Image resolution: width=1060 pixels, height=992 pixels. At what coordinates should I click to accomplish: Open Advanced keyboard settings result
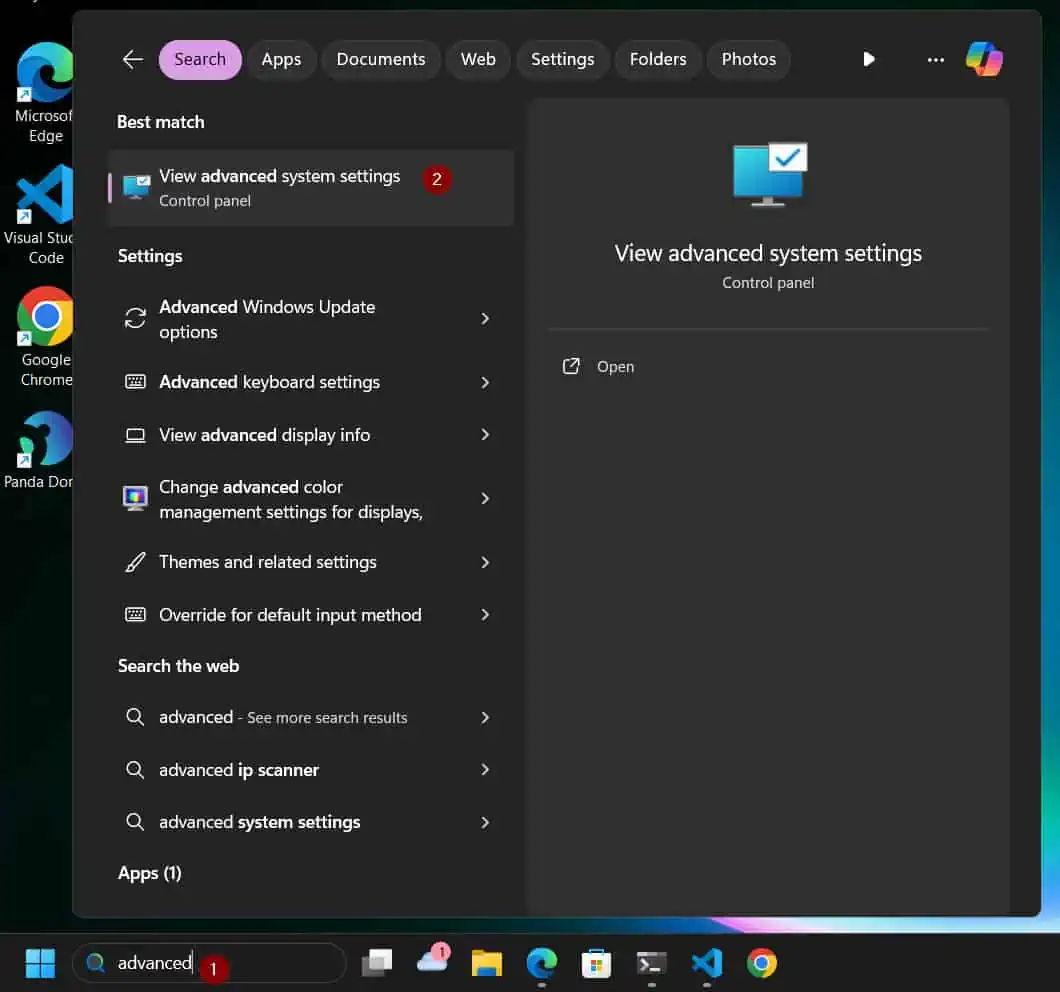[x=311, y=382]
